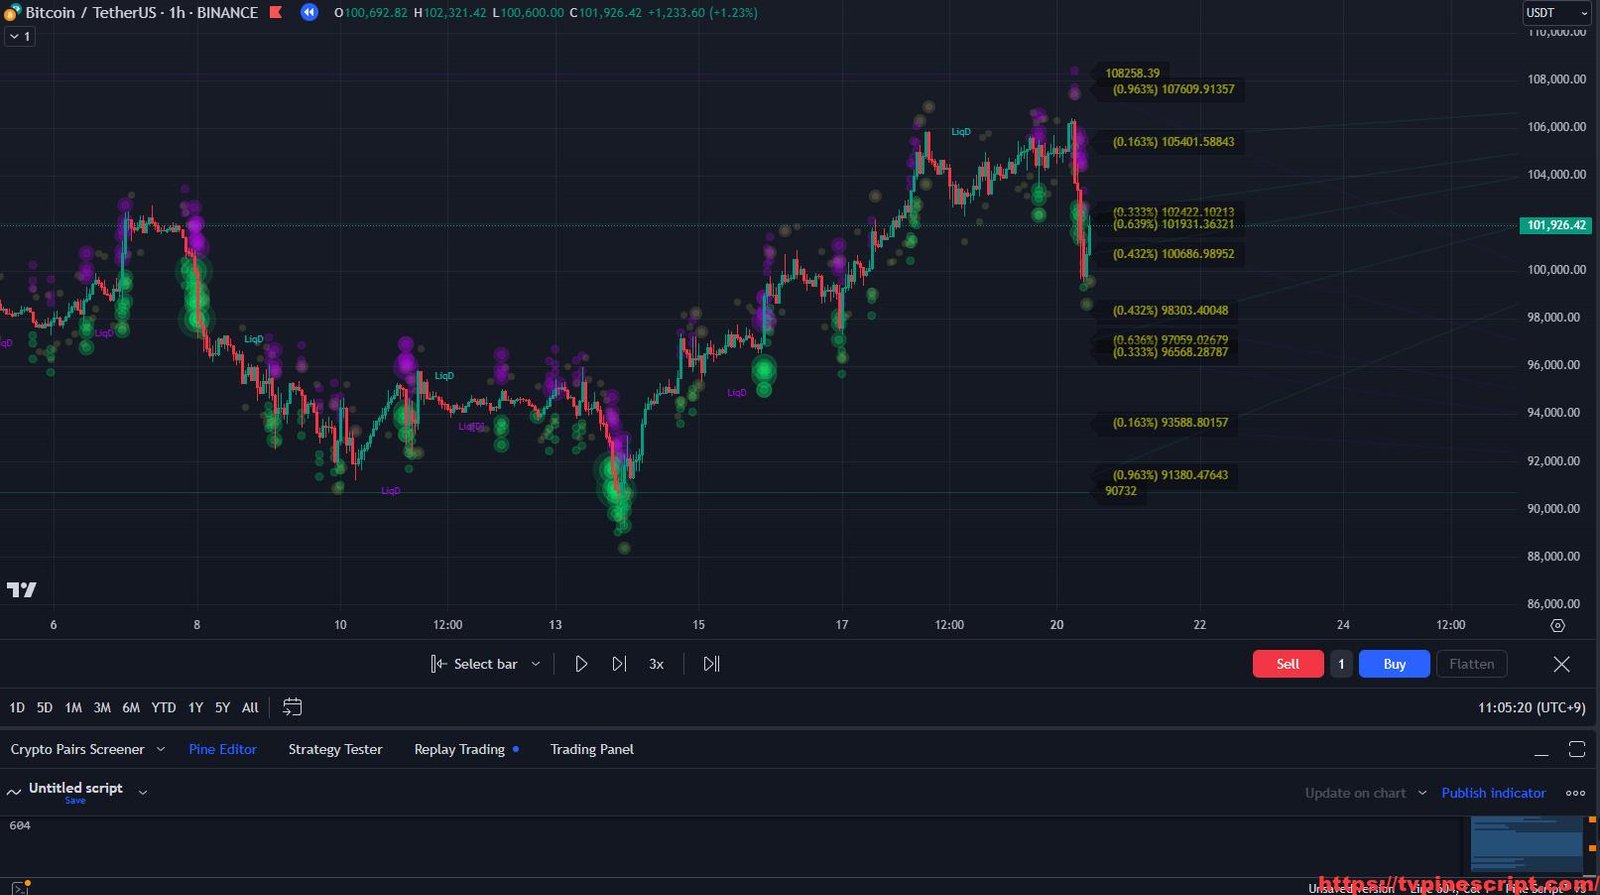
Task: Open the Trading Panel tab
Action: 591,749
